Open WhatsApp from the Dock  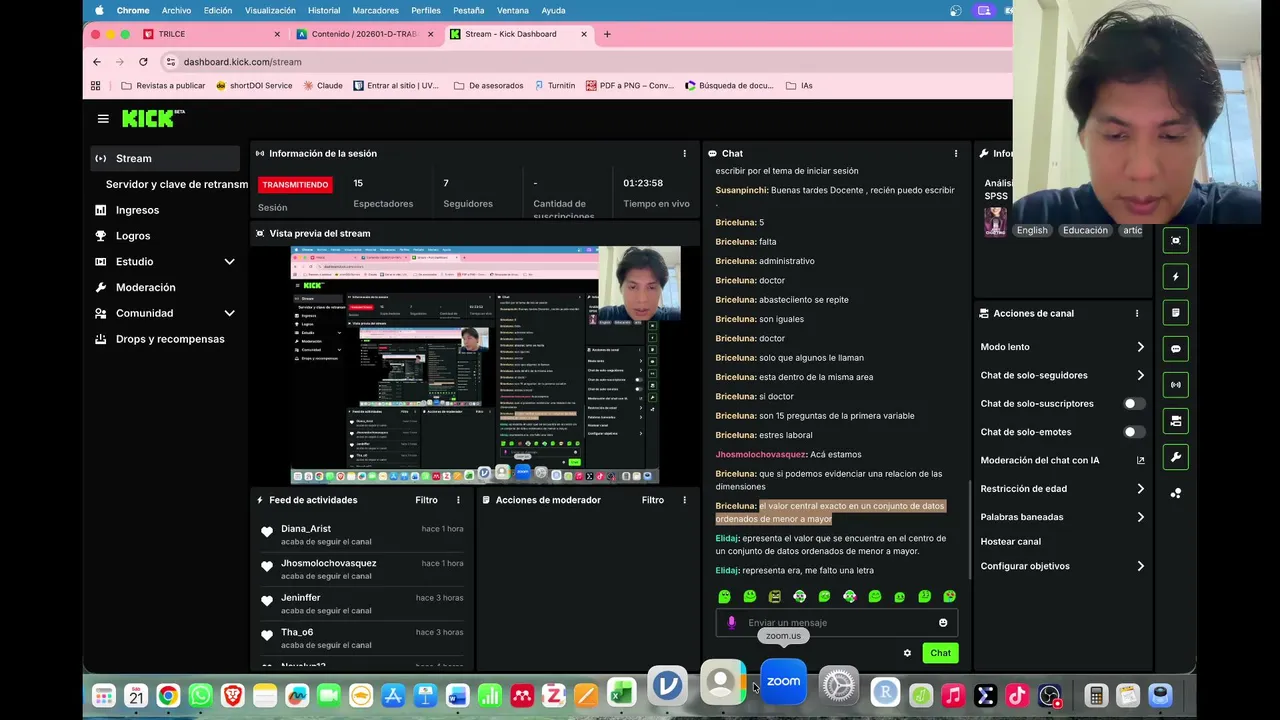click(201, 695)
